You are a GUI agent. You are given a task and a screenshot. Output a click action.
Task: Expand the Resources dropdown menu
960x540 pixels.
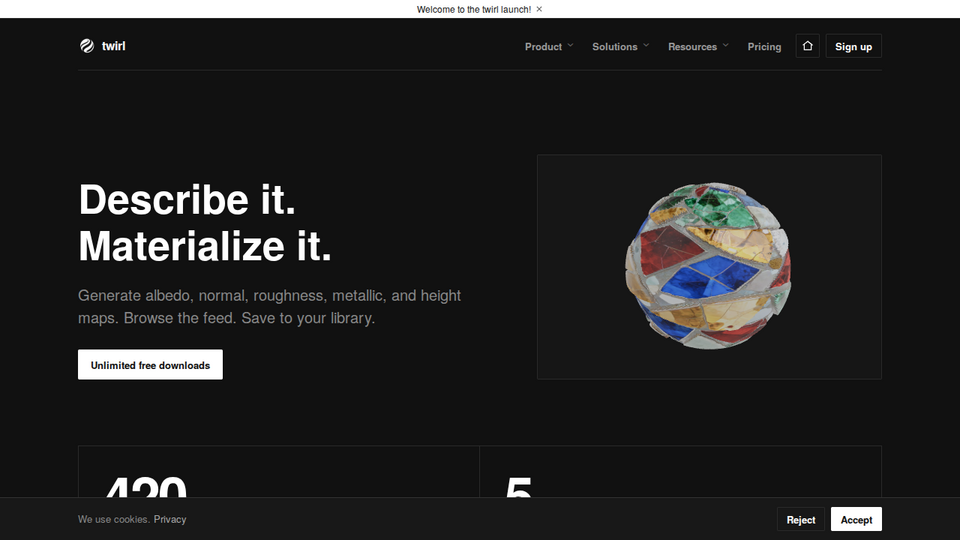[x=699, y=47]
